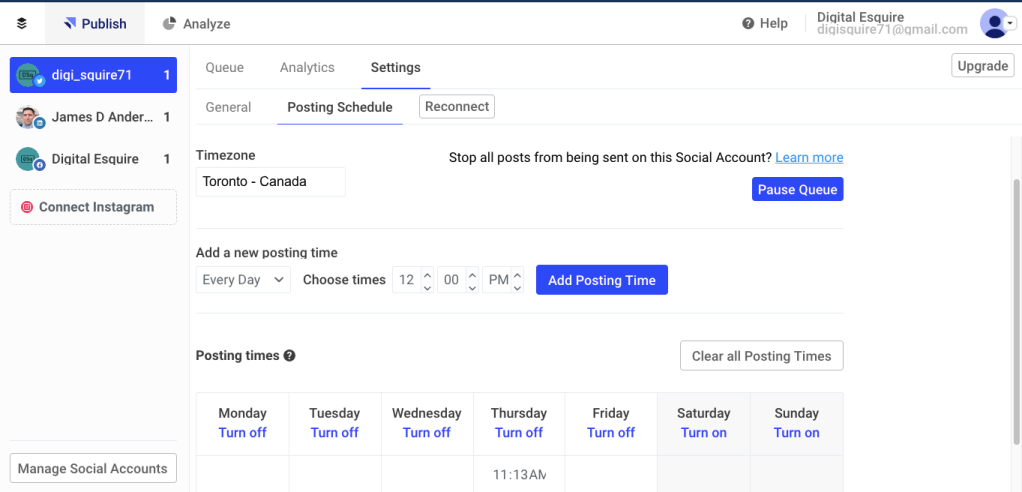Open the user profile avatar menu
1022x492 pixels.
995,23
